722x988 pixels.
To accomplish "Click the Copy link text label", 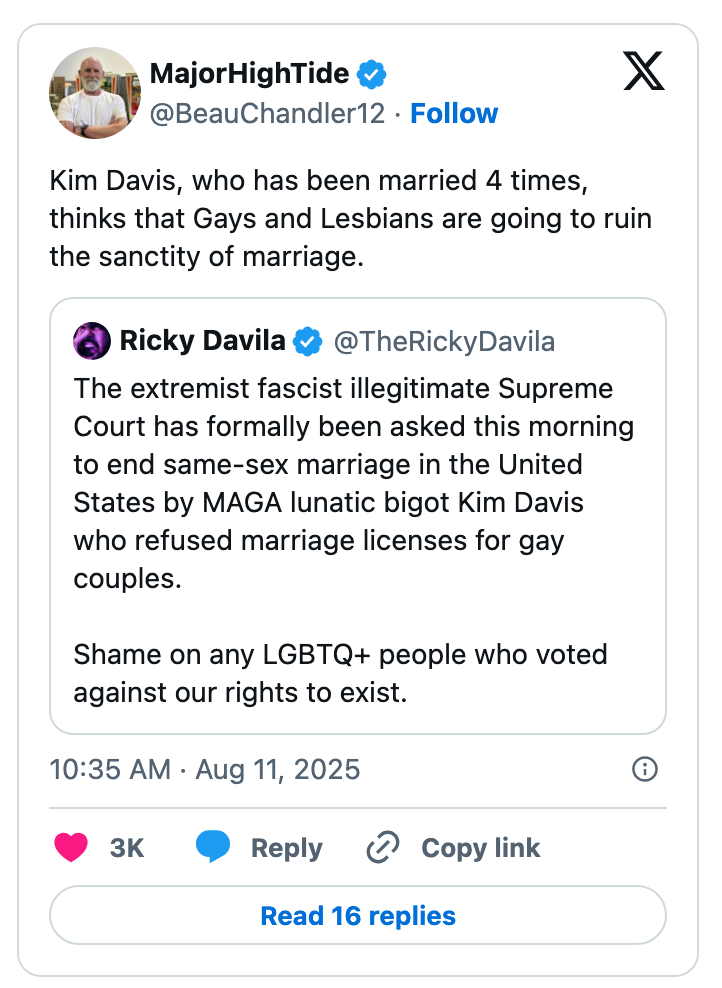I will [x=480, y=847].
